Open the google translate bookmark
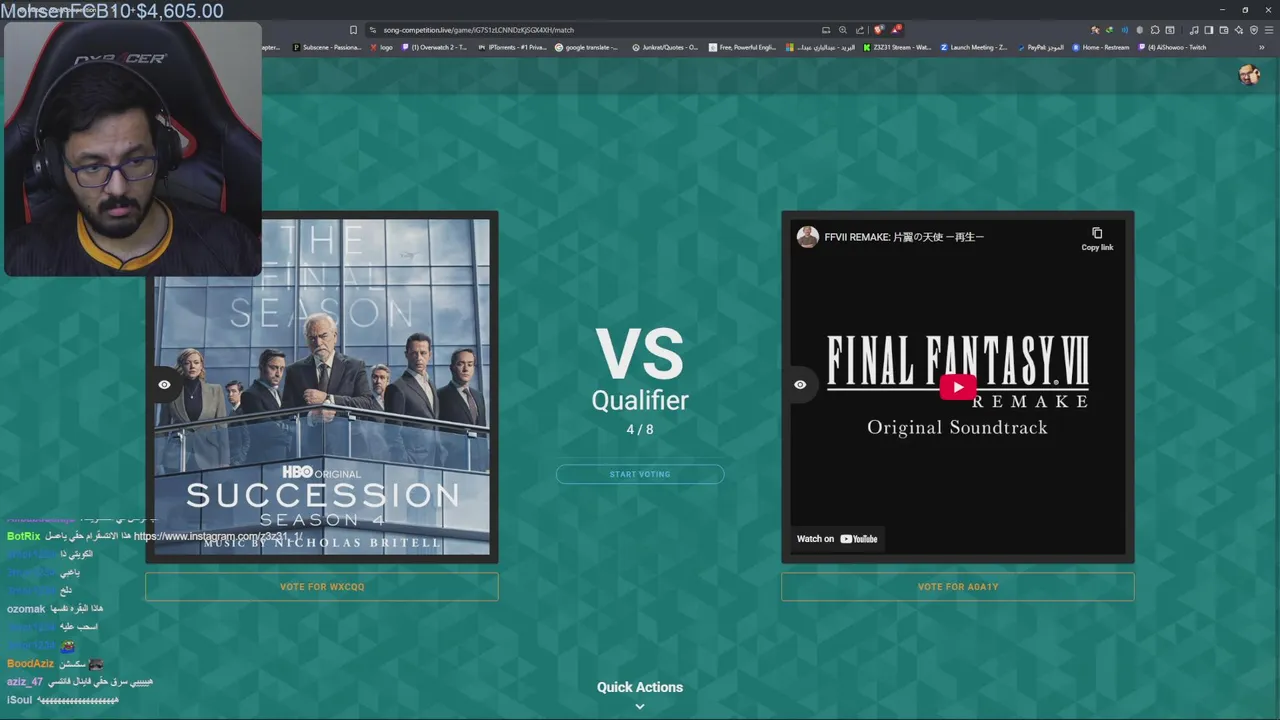 pos(587,47)
